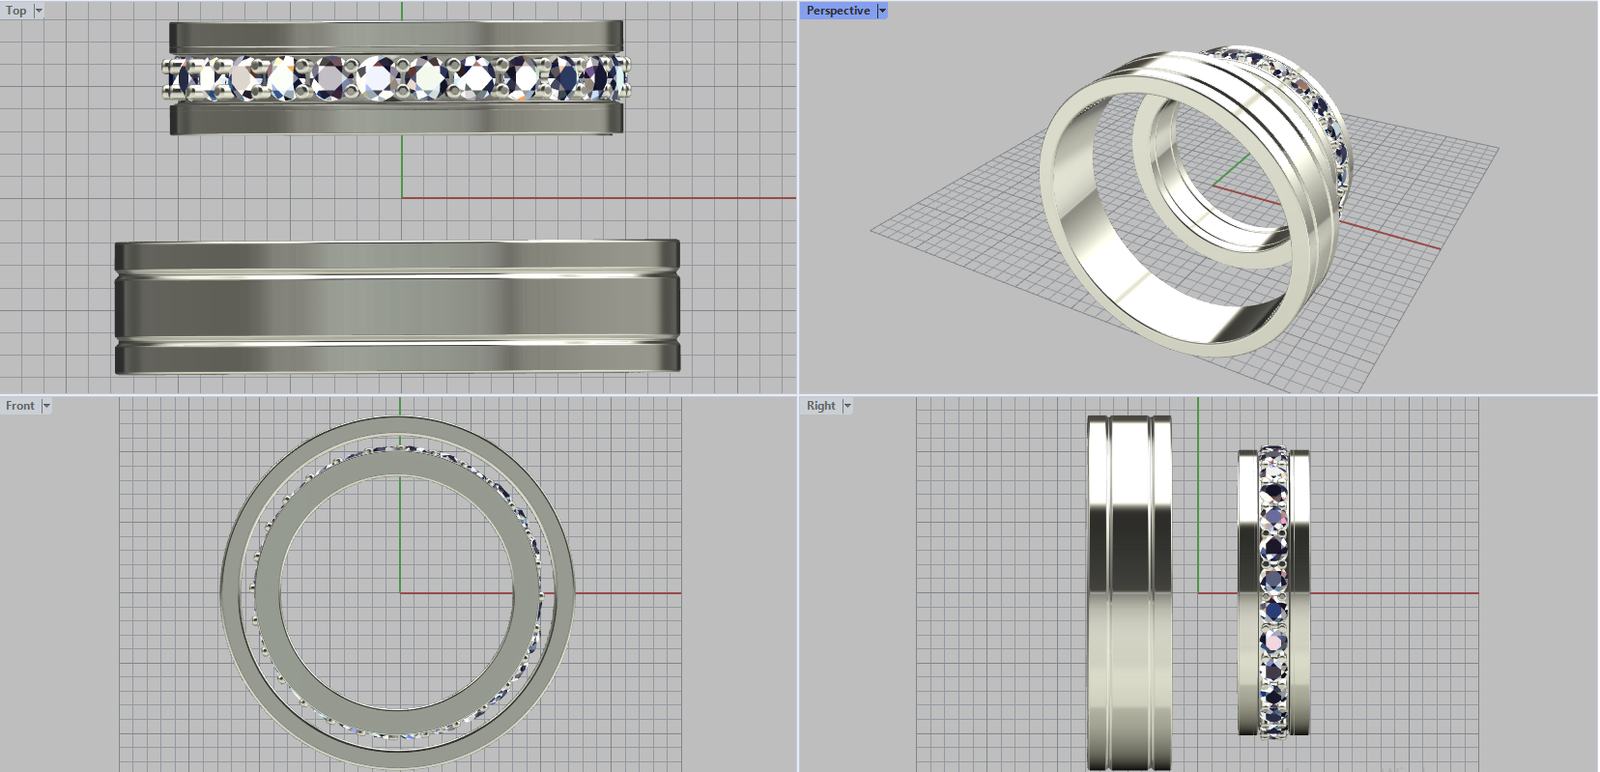Expand the Right viewport menu arrow

847,406
